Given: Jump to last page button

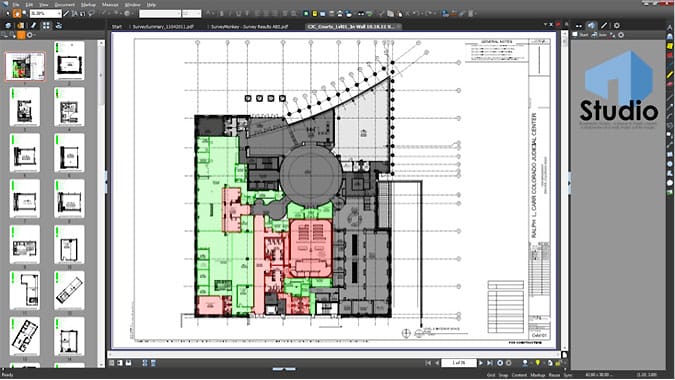Looking at the screenshot, I should [x=489, y=363].
